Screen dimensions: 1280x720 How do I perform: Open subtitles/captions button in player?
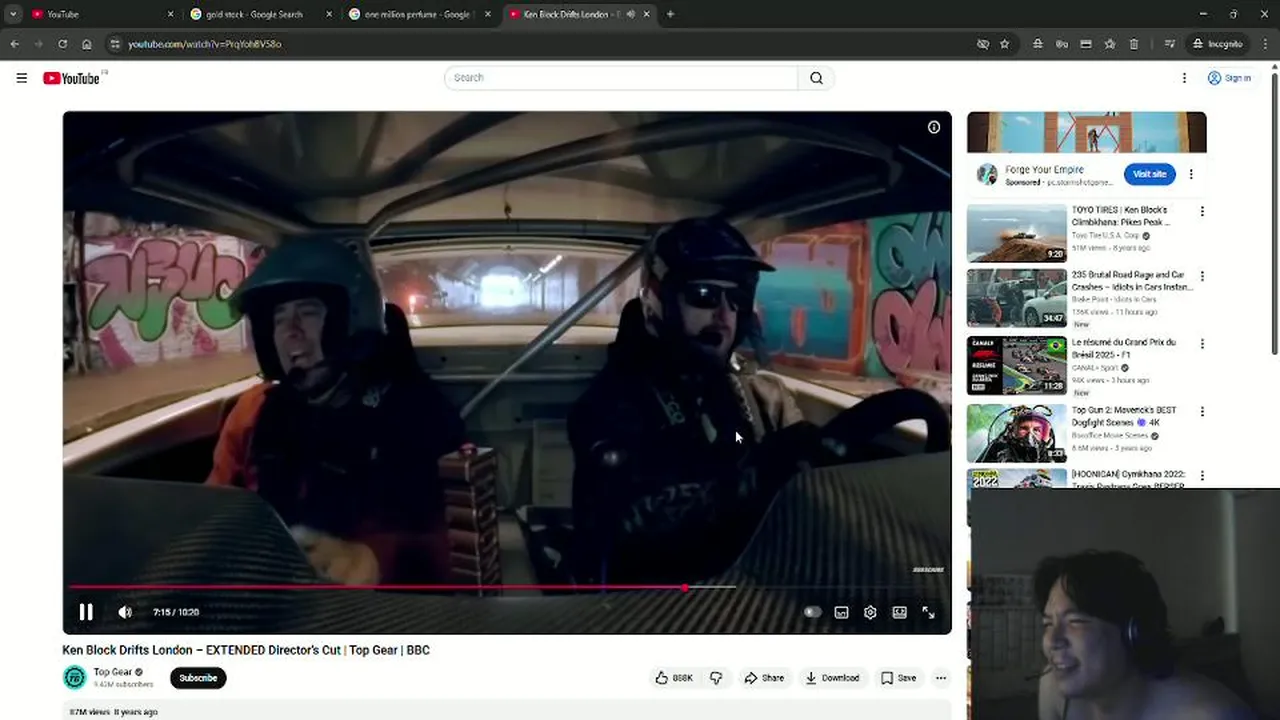point(841,612)
